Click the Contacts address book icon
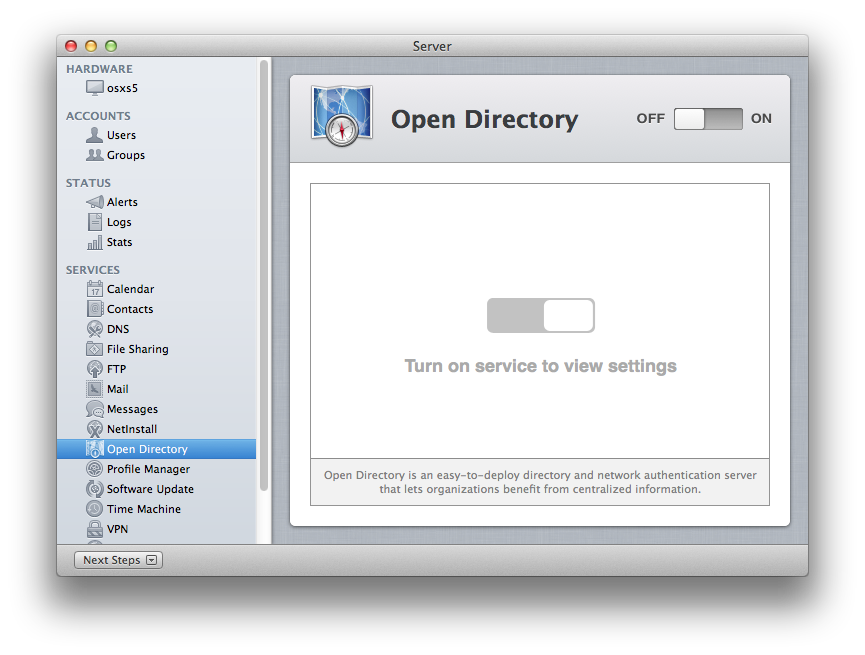 point(94,309)
